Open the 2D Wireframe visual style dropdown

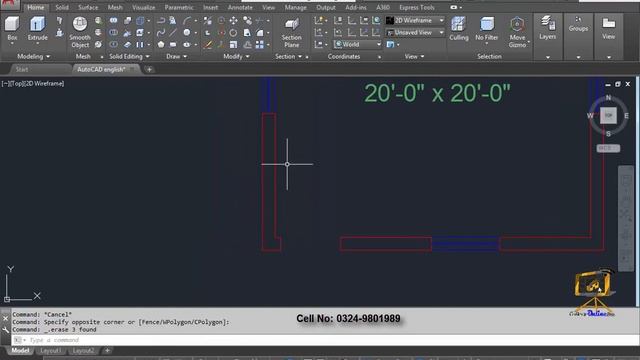point(415,20)
